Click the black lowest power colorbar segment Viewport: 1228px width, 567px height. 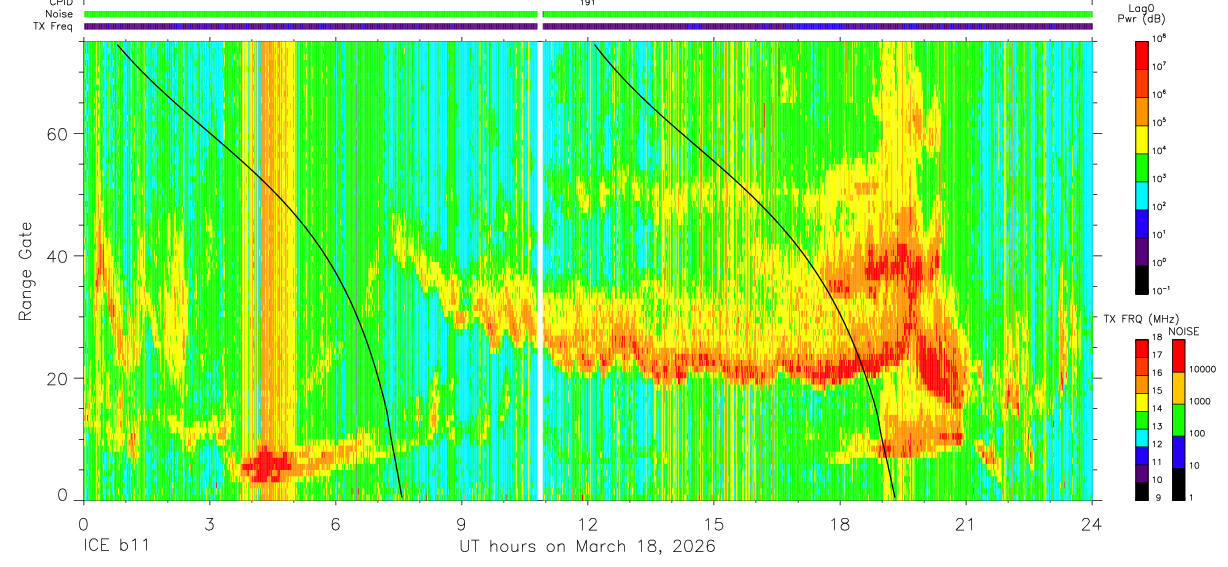point(1143,279)
